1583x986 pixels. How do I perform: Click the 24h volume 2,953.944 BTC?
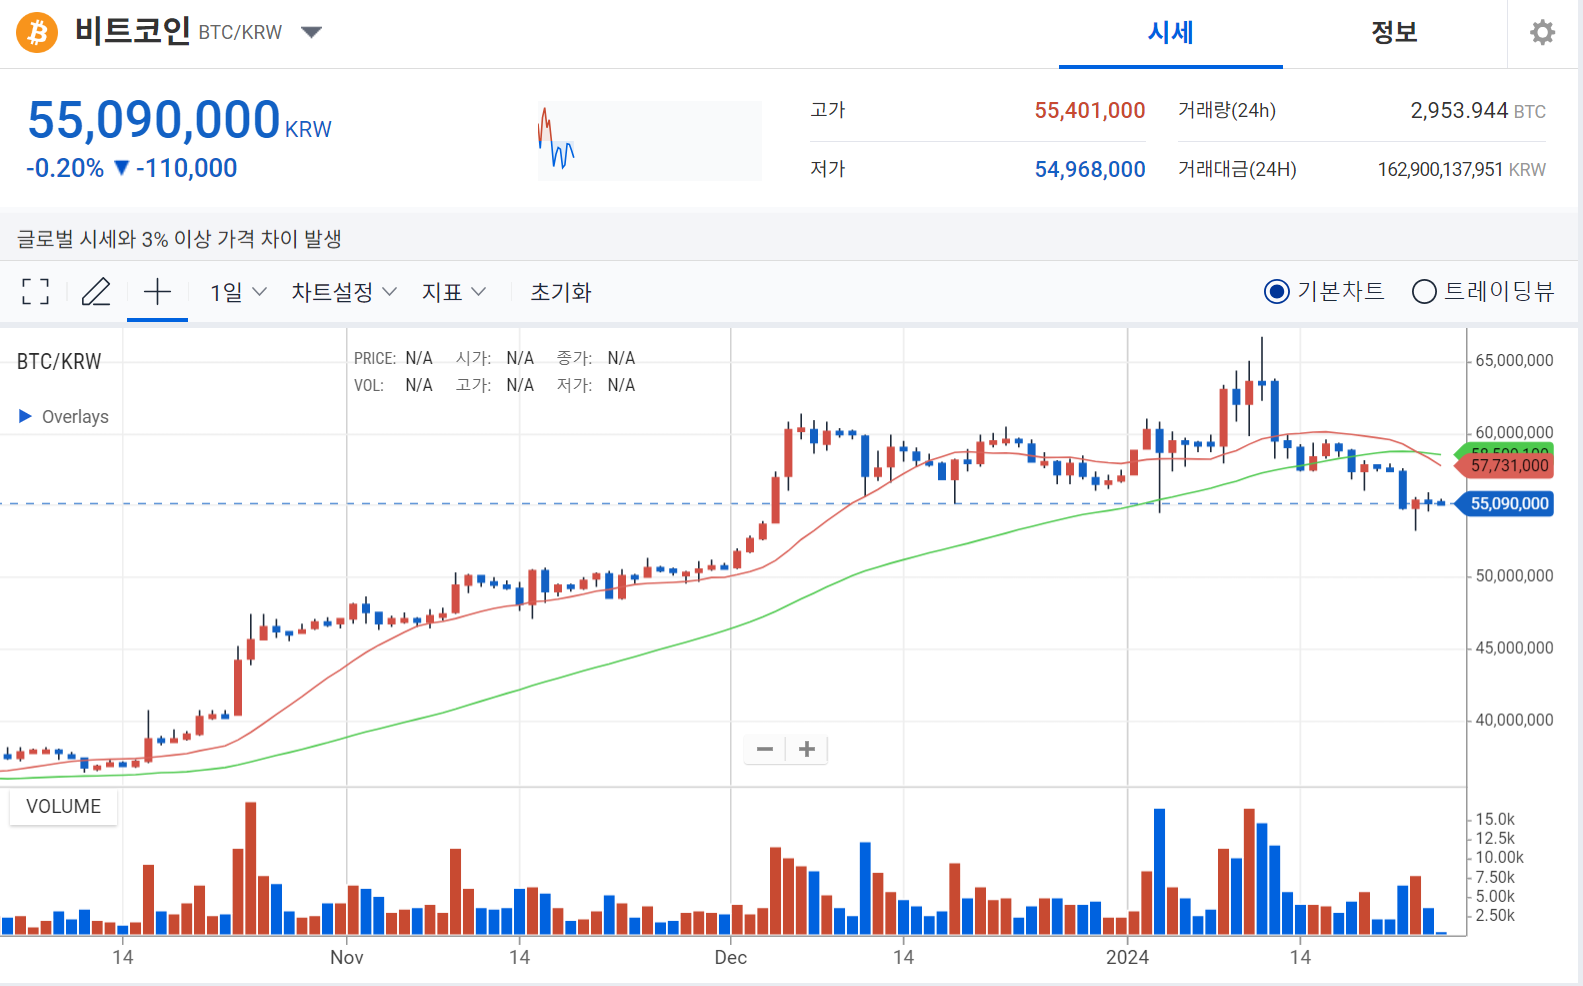click(x=1478, y=110)
